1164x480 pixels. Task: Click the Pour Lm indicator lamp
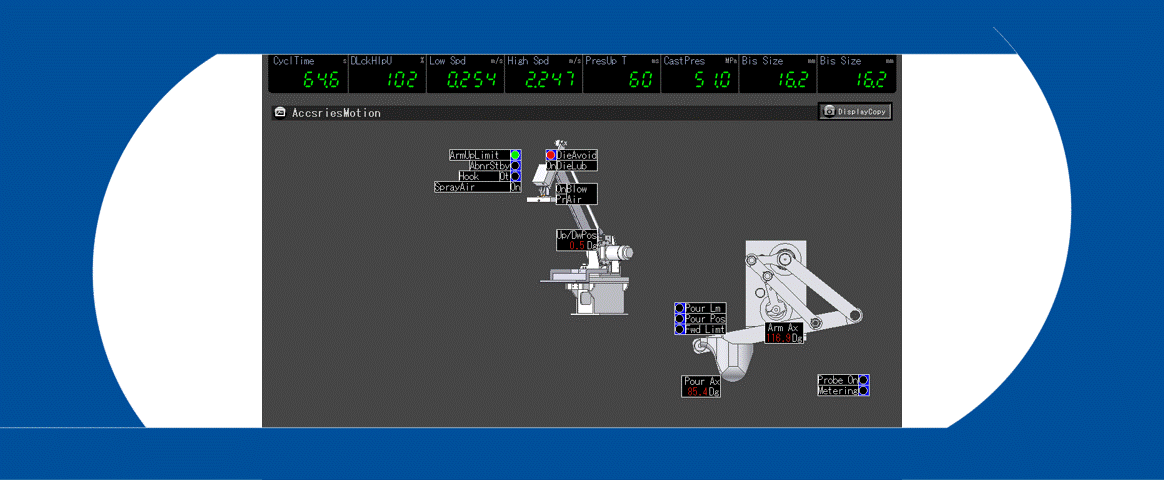point(679,308)
